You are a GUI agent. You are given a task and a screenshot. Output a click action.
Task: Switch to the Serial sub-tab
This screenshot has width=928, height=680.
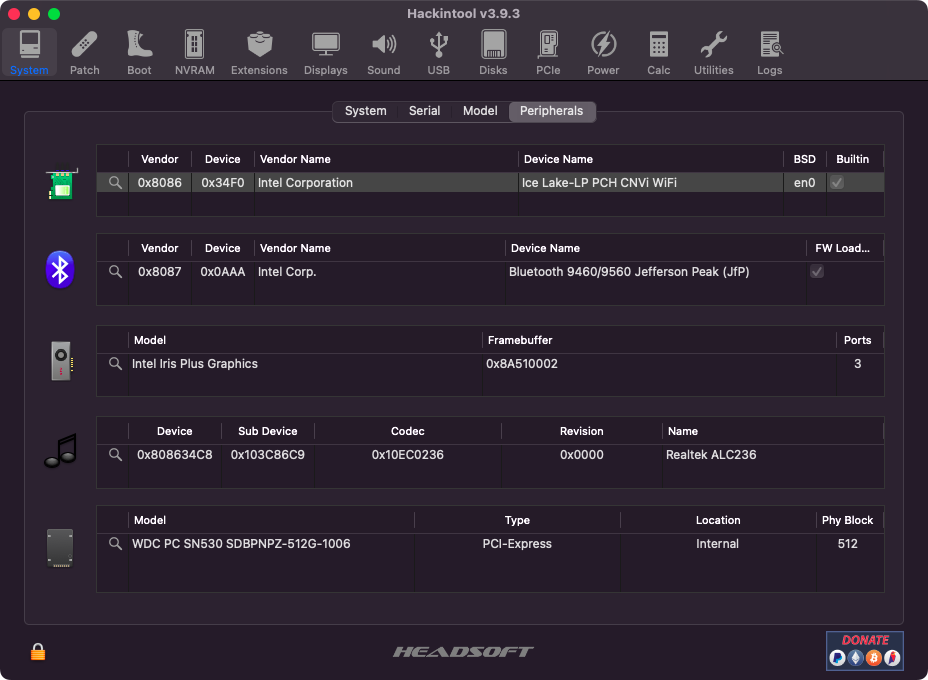pos(424,111)
